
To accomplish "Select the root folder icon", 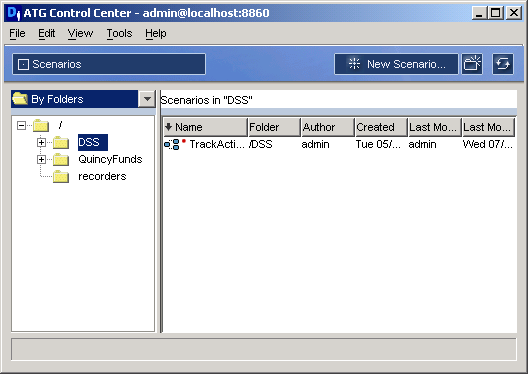I will 41,126.
